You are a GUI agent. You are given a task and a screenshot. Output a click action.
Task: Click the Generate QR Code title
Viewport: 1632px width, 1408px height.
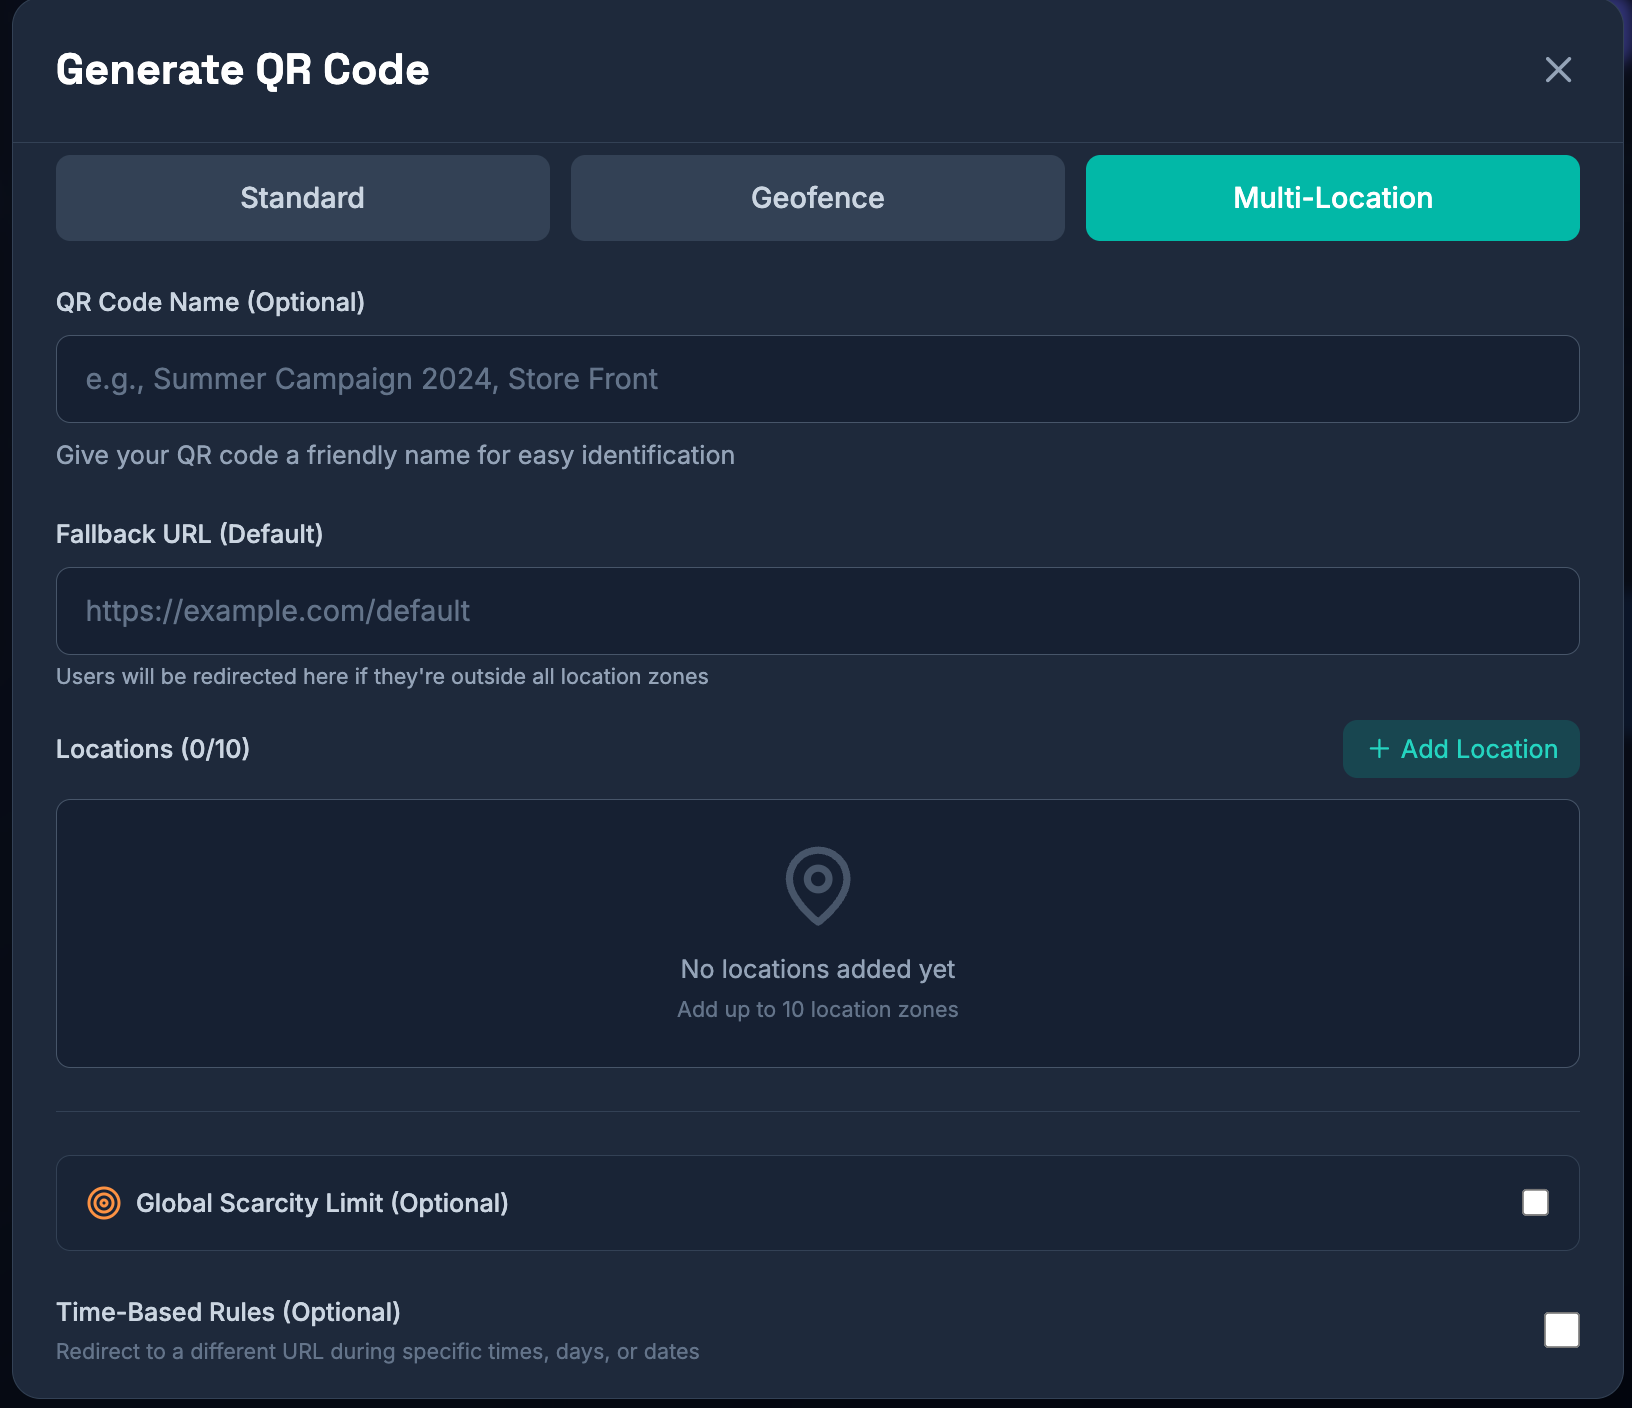click(242, 70)
